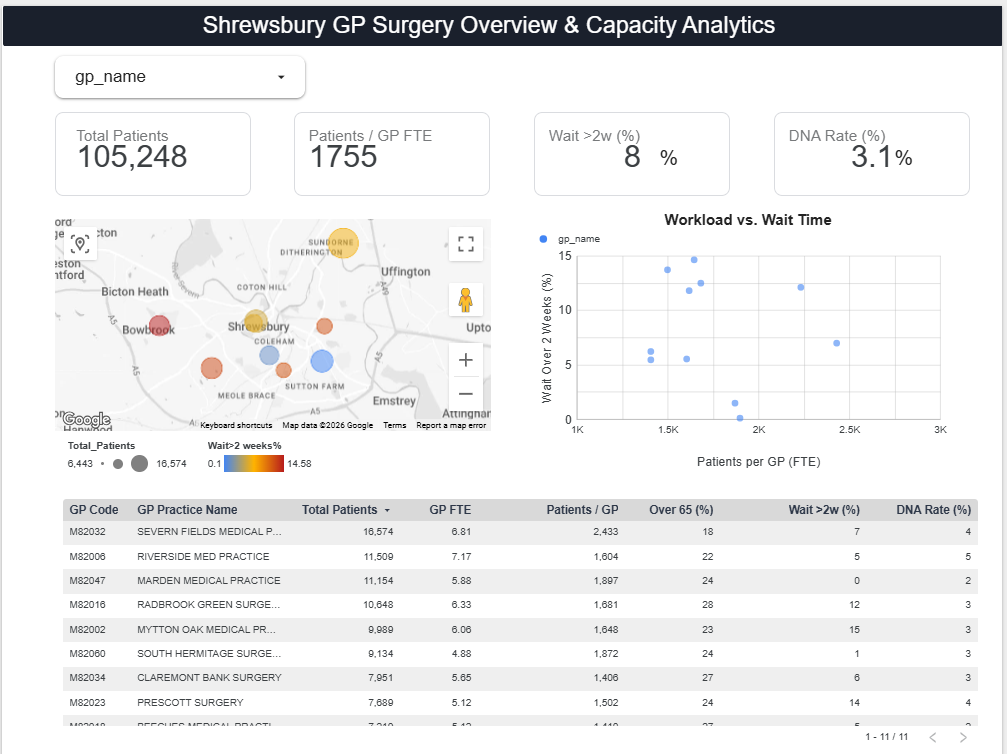Click the 7.17 GP FTE cell

[461, 557]
